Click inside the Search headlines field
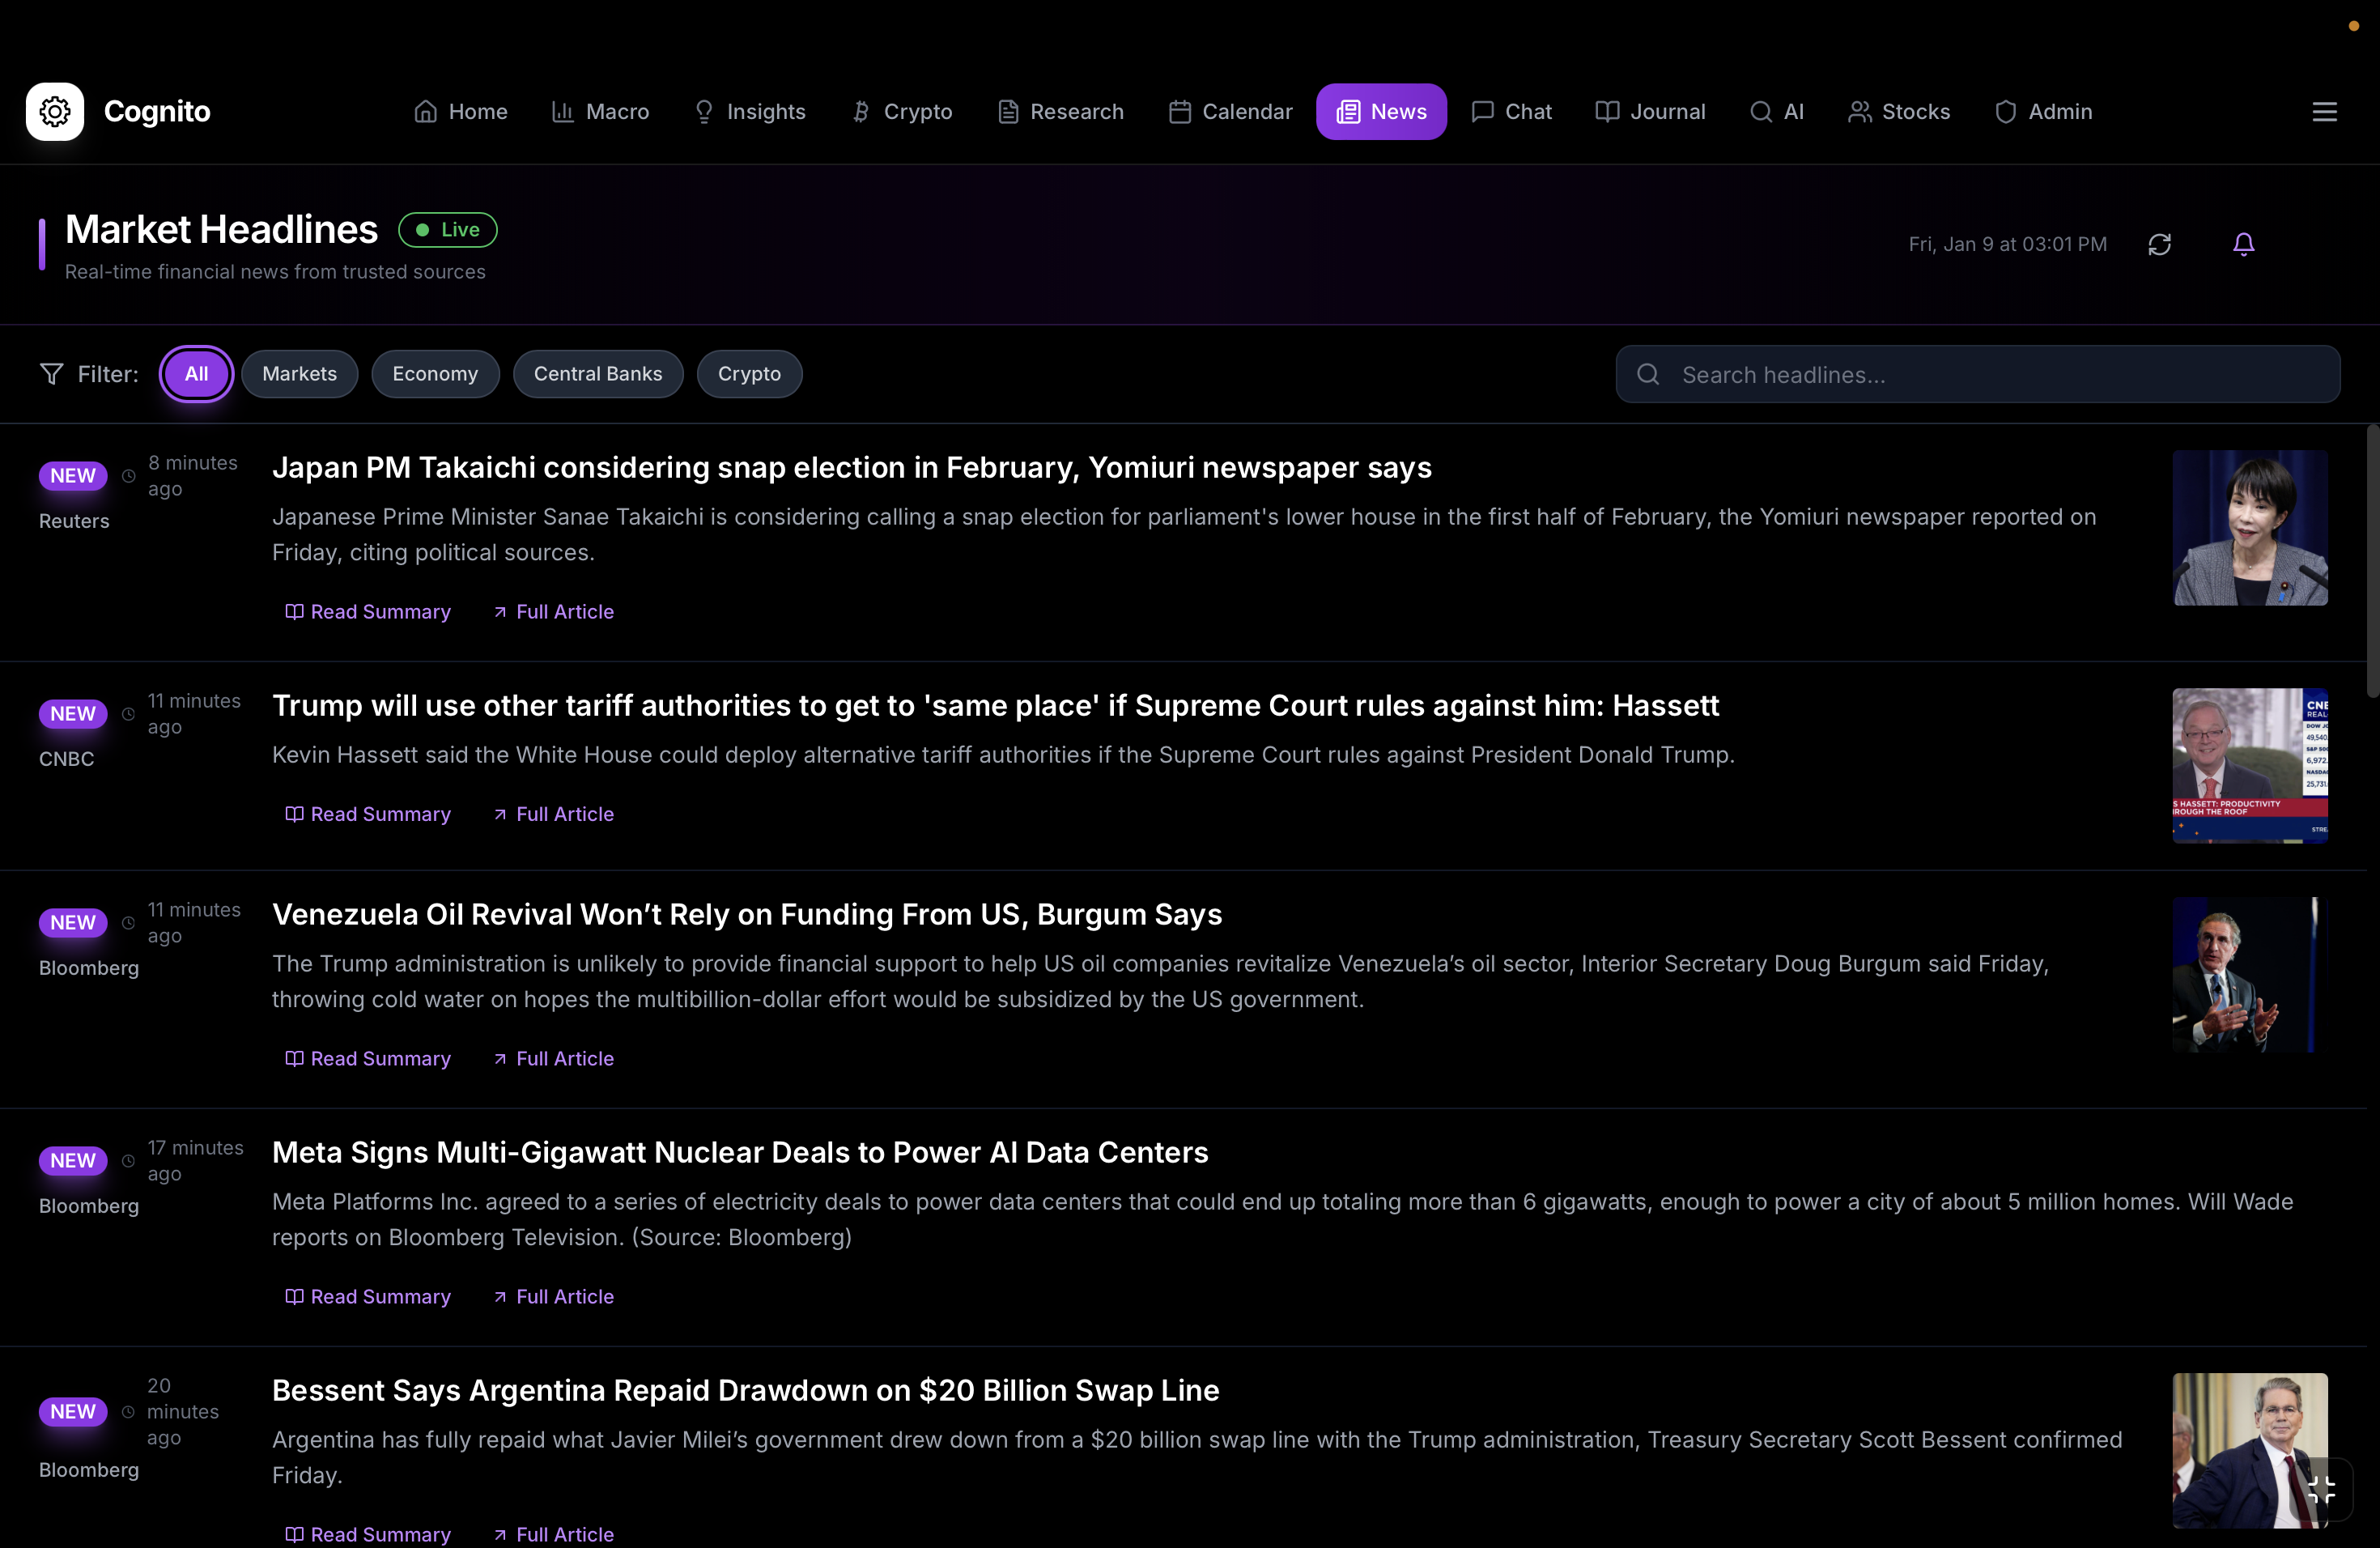 click(x=1900, y=374)
